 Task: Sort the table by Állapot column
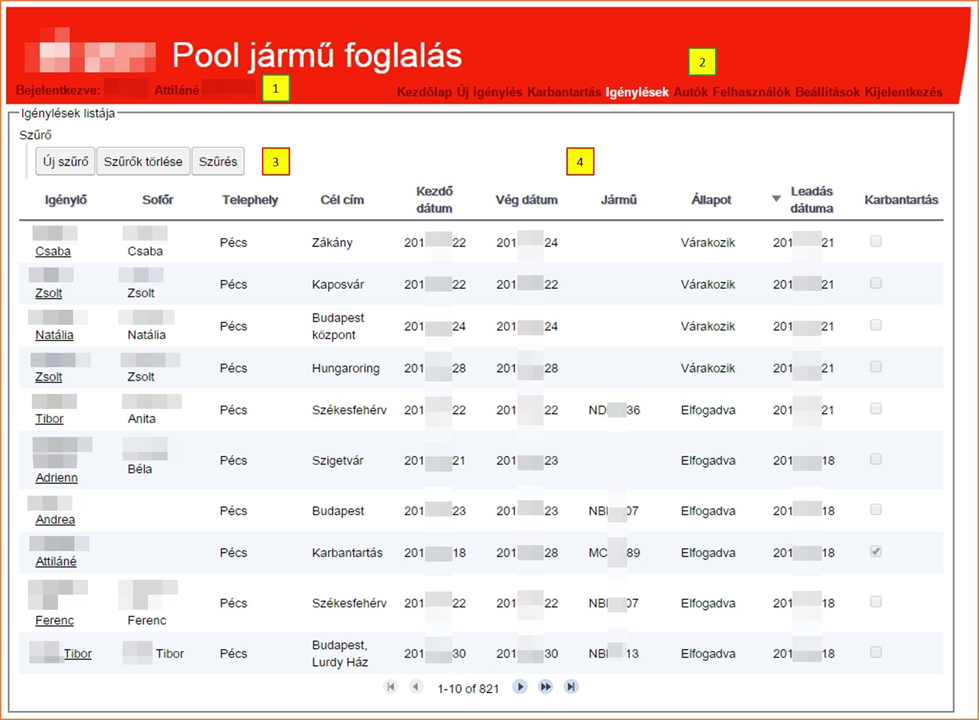[x=711, y=200]
